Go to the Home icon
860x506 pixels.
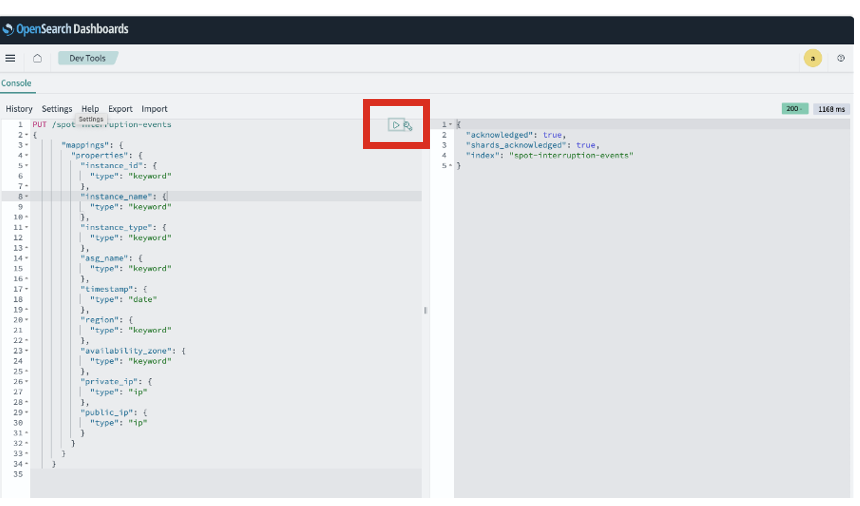tap(37, 58)
